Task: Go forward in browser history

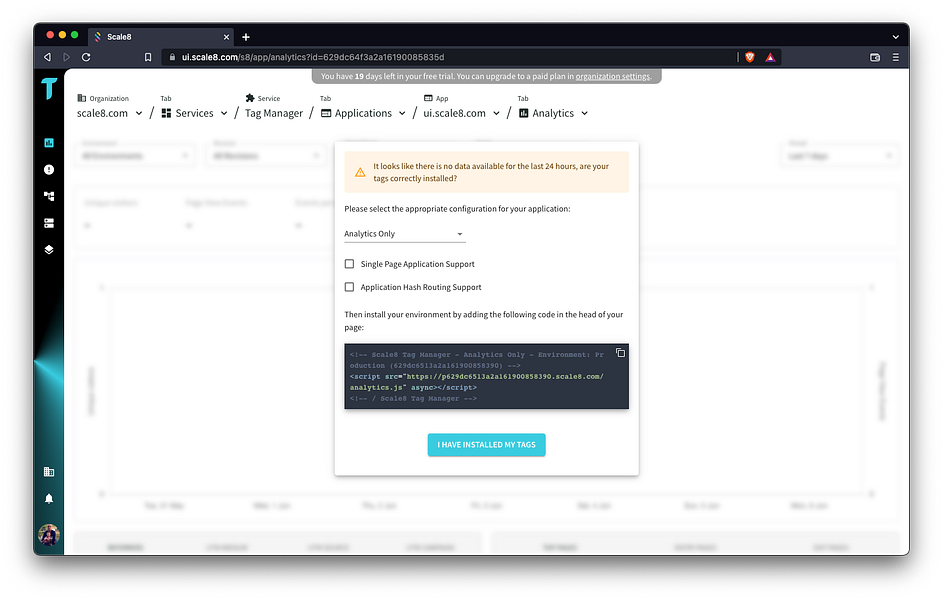Action: click(67, 57)
